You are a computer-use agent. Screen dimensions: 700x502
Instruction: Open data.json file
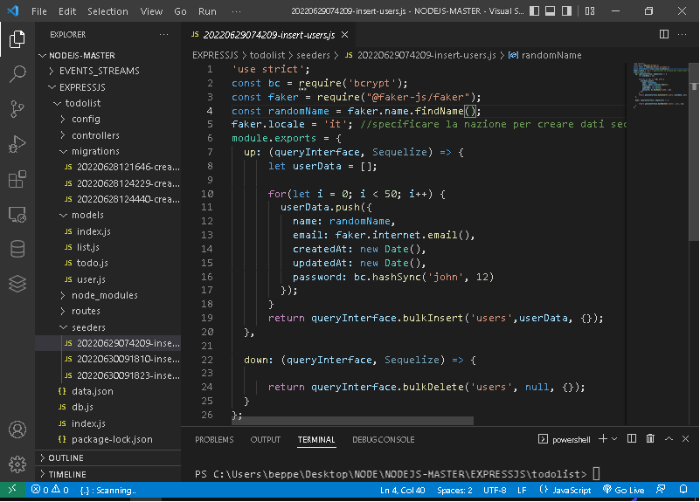point(108,391)
